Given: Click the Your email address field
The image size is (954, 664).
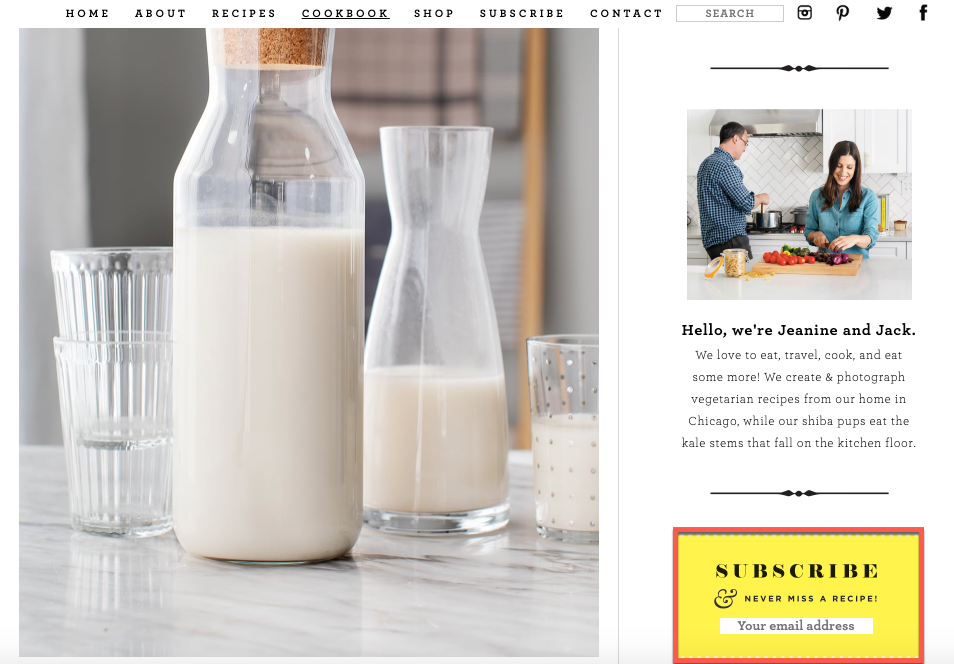Looking at the screenshot, I should (x=796, y=626).
